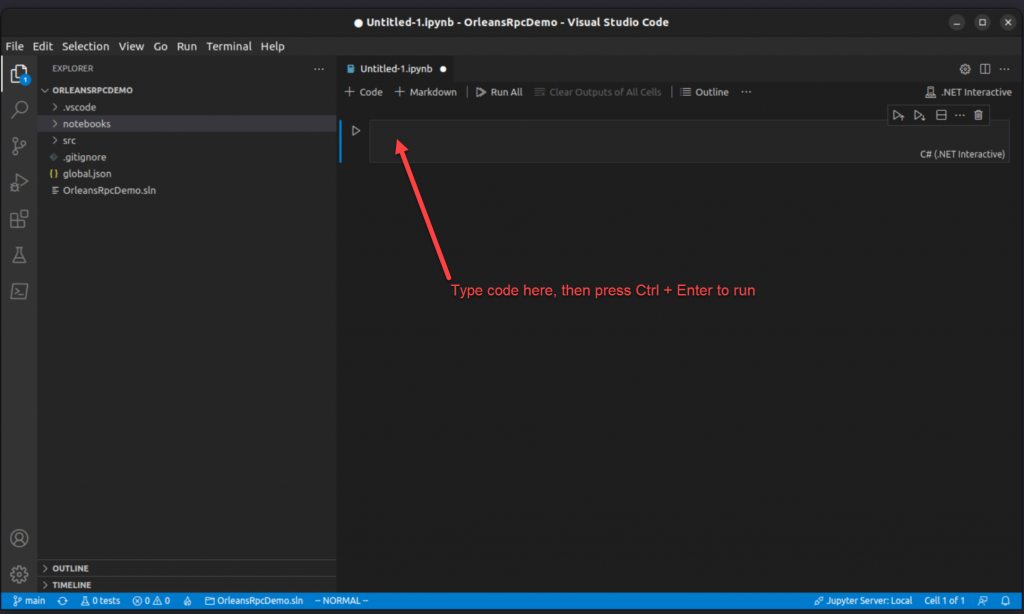Screen dimensions: 1024x614
Task: Click the notifications bell in status bar
Action: [x=1006, y=601]
